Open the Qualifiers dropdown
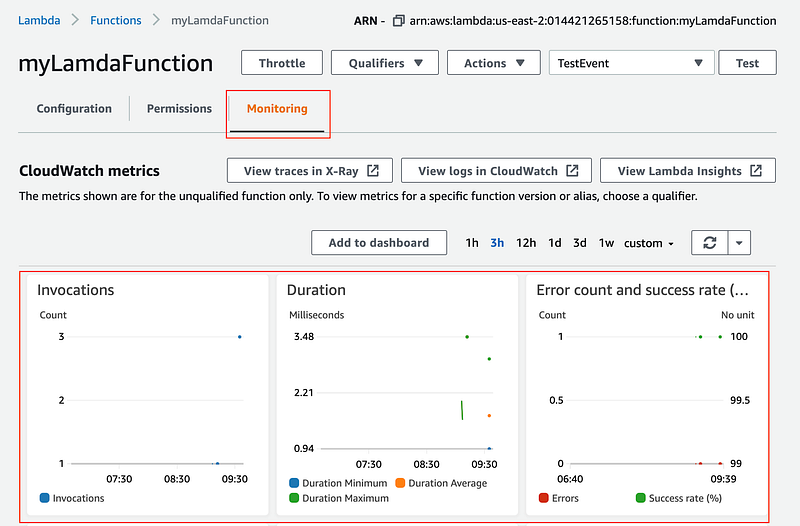Screen dimensions: 800x526 coord(385,63)
